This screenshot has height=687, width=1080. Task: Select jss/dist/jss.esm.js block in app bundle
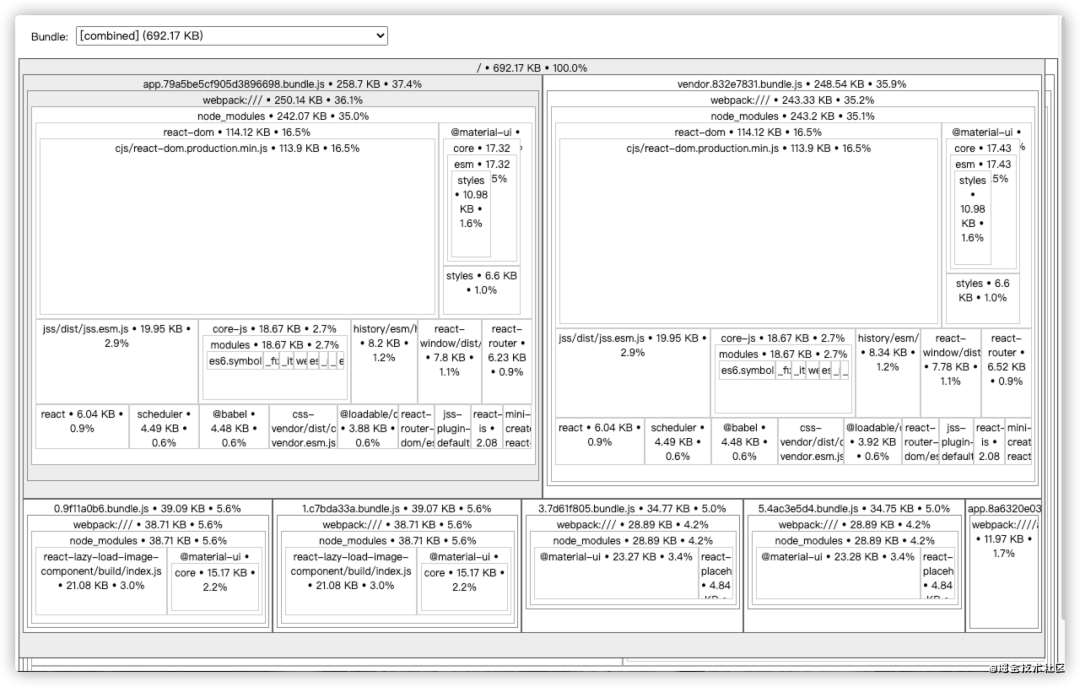(116, 360)
